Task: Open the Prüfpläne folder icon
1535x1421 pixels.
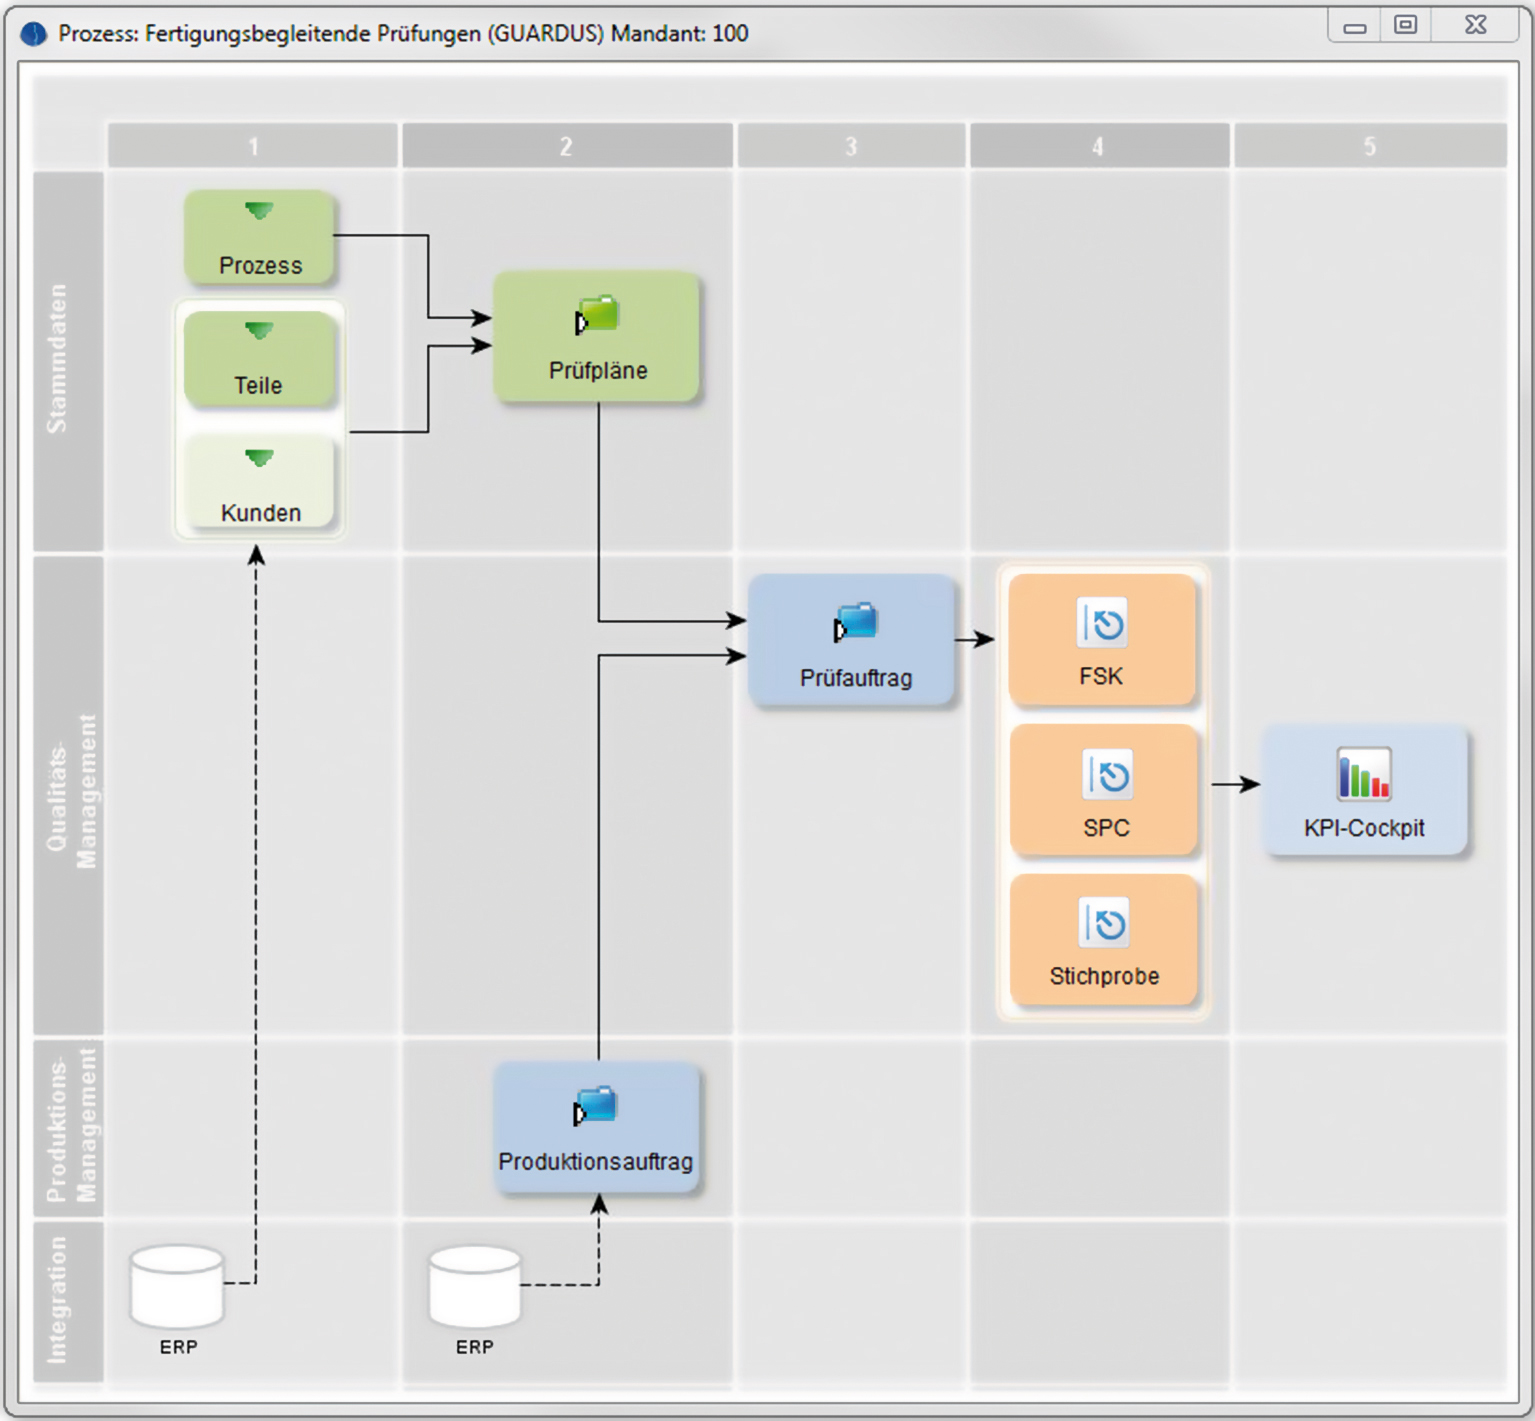Action: click(x=598, y=316)
